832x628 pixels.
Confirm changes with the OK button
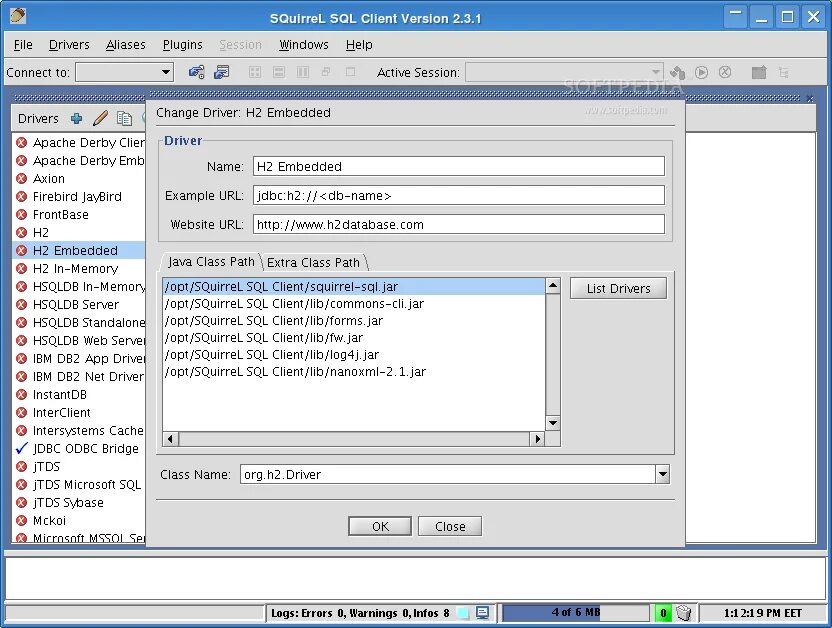tap(379, 525)
